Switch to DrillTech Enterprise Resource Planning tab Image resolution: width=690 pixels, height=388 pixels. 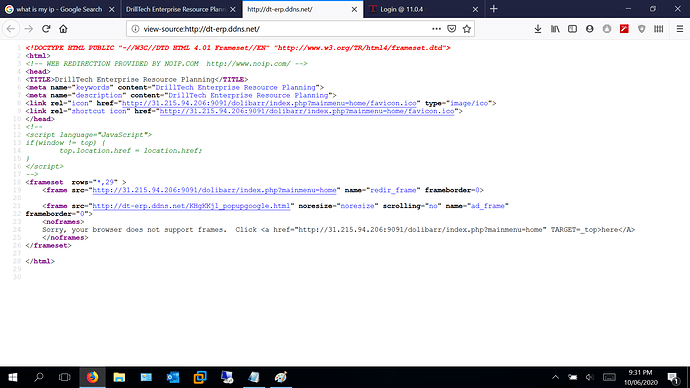tap(176, 9)
